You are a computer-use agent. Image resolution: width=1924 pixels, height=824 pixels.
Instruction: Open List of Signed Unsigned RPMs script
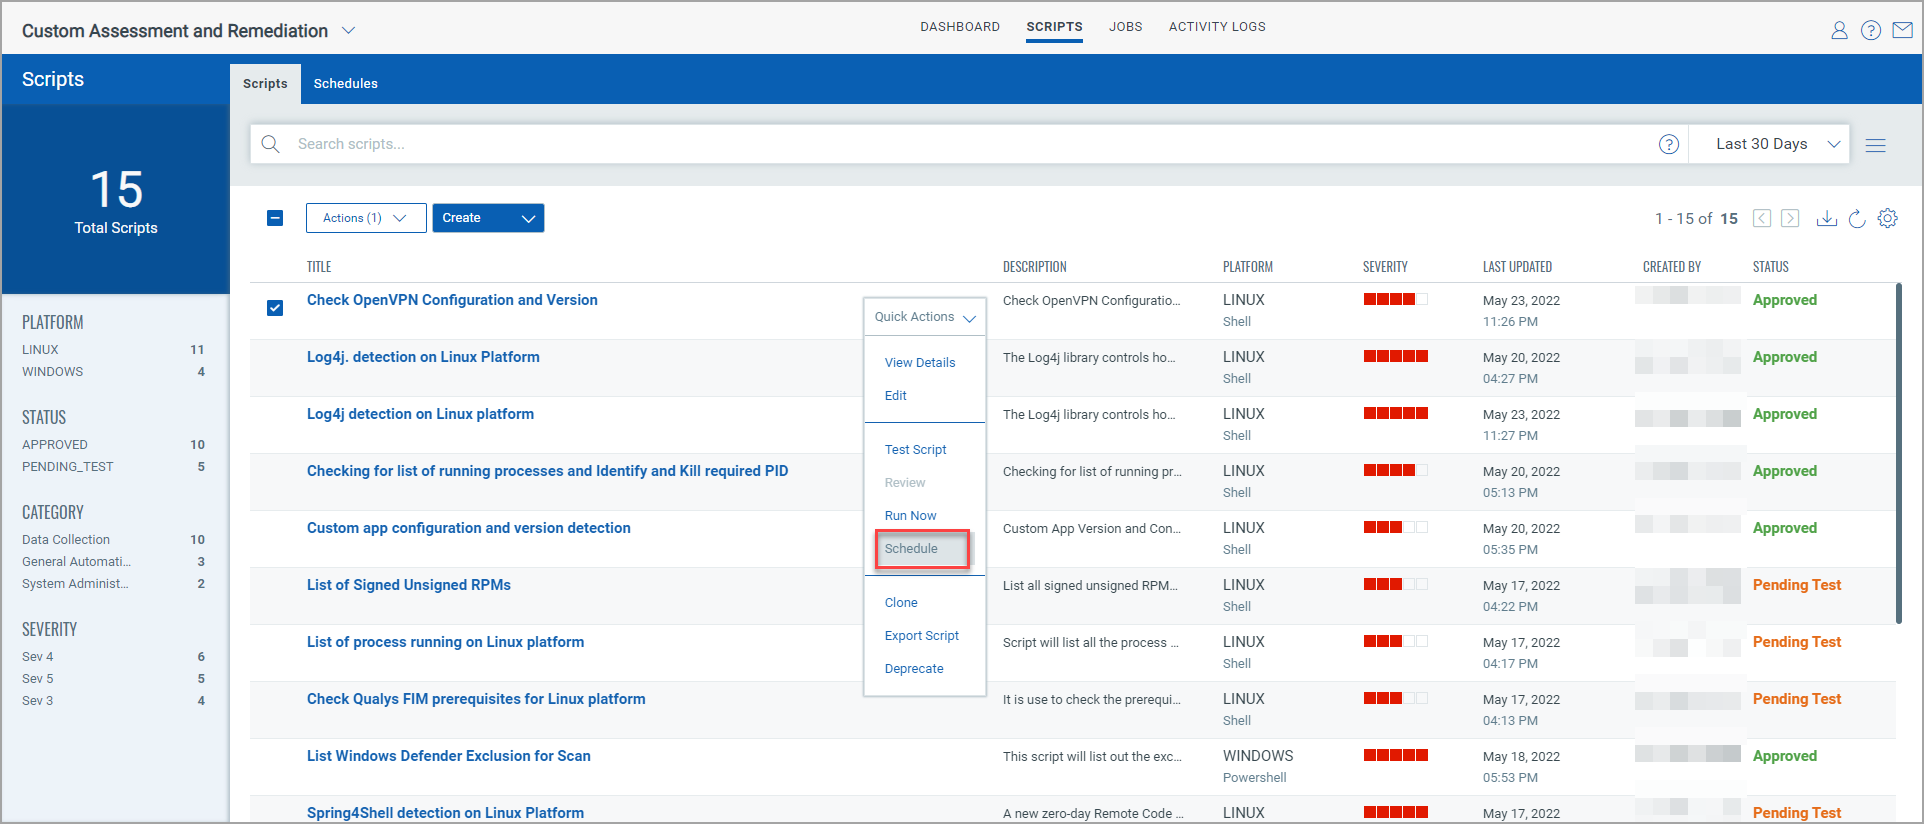coord(408,585)
